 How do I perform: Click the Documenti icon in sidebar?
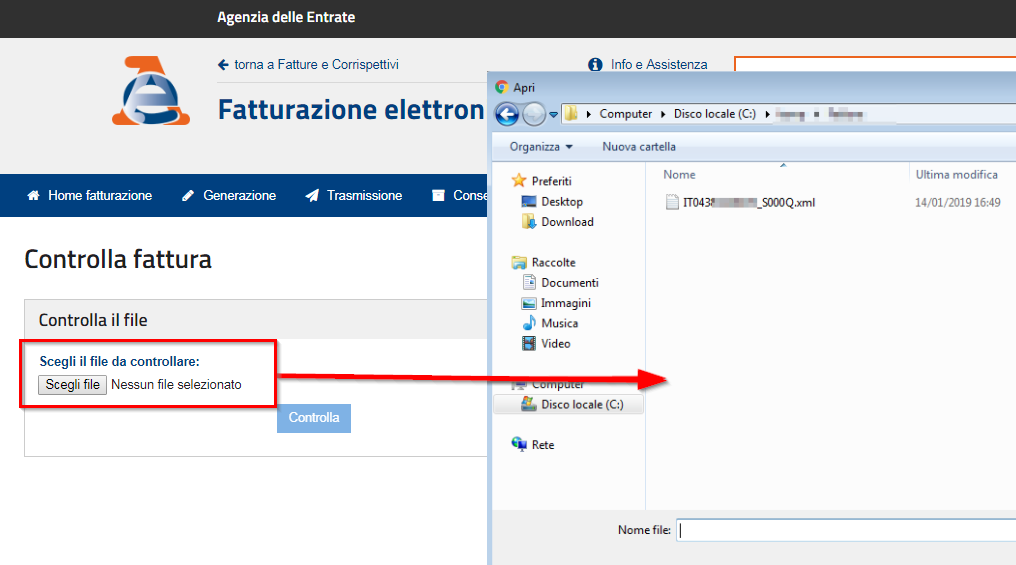pyautogui.click(x=529, y=282)
